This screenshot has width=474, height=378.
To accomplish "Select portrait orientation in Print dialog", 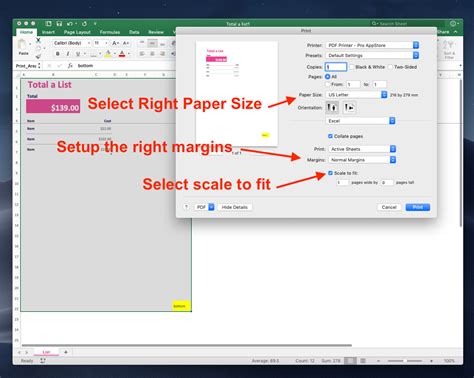I will [x=332, y=107].
